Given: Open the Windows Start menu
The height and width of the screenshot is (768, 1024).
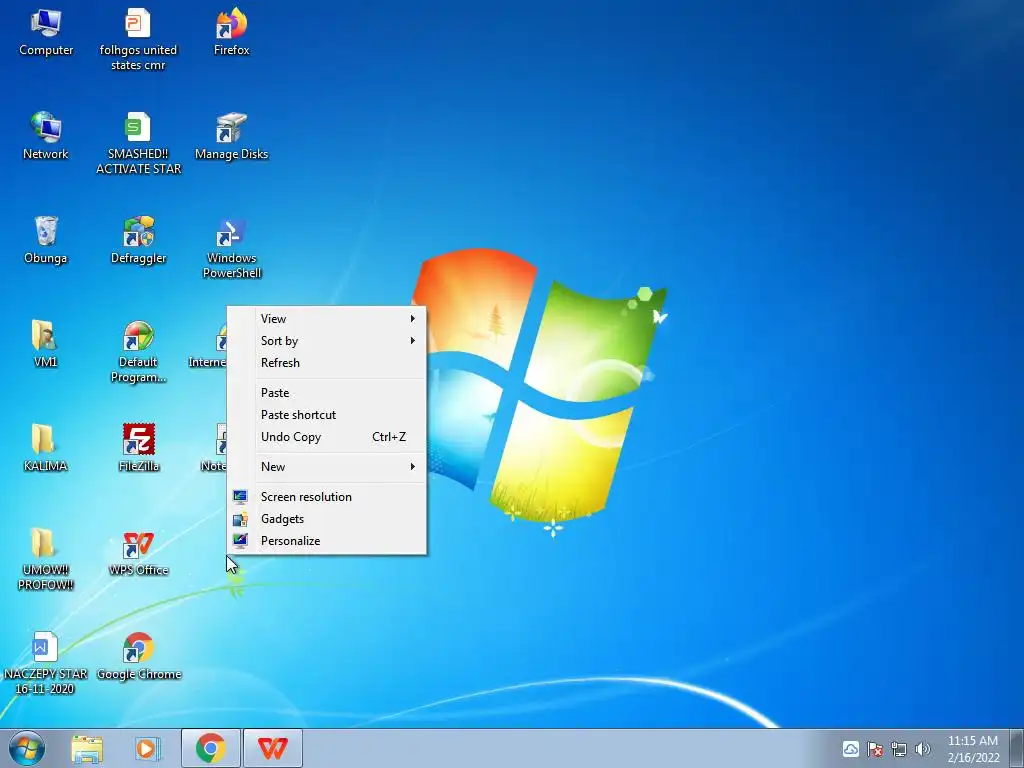Looking at the screenshot, I should click(x=27, y=748).
